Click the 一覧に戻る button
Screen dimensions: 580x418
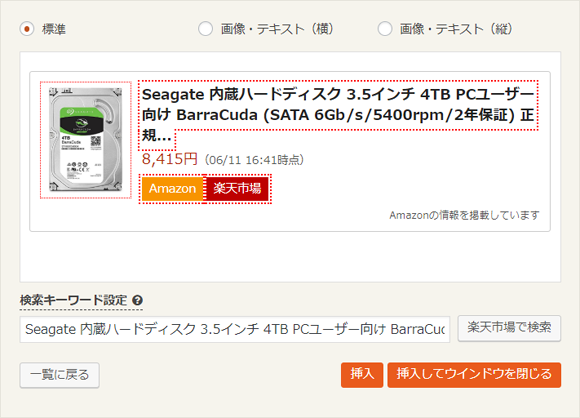tap(60, 375)
